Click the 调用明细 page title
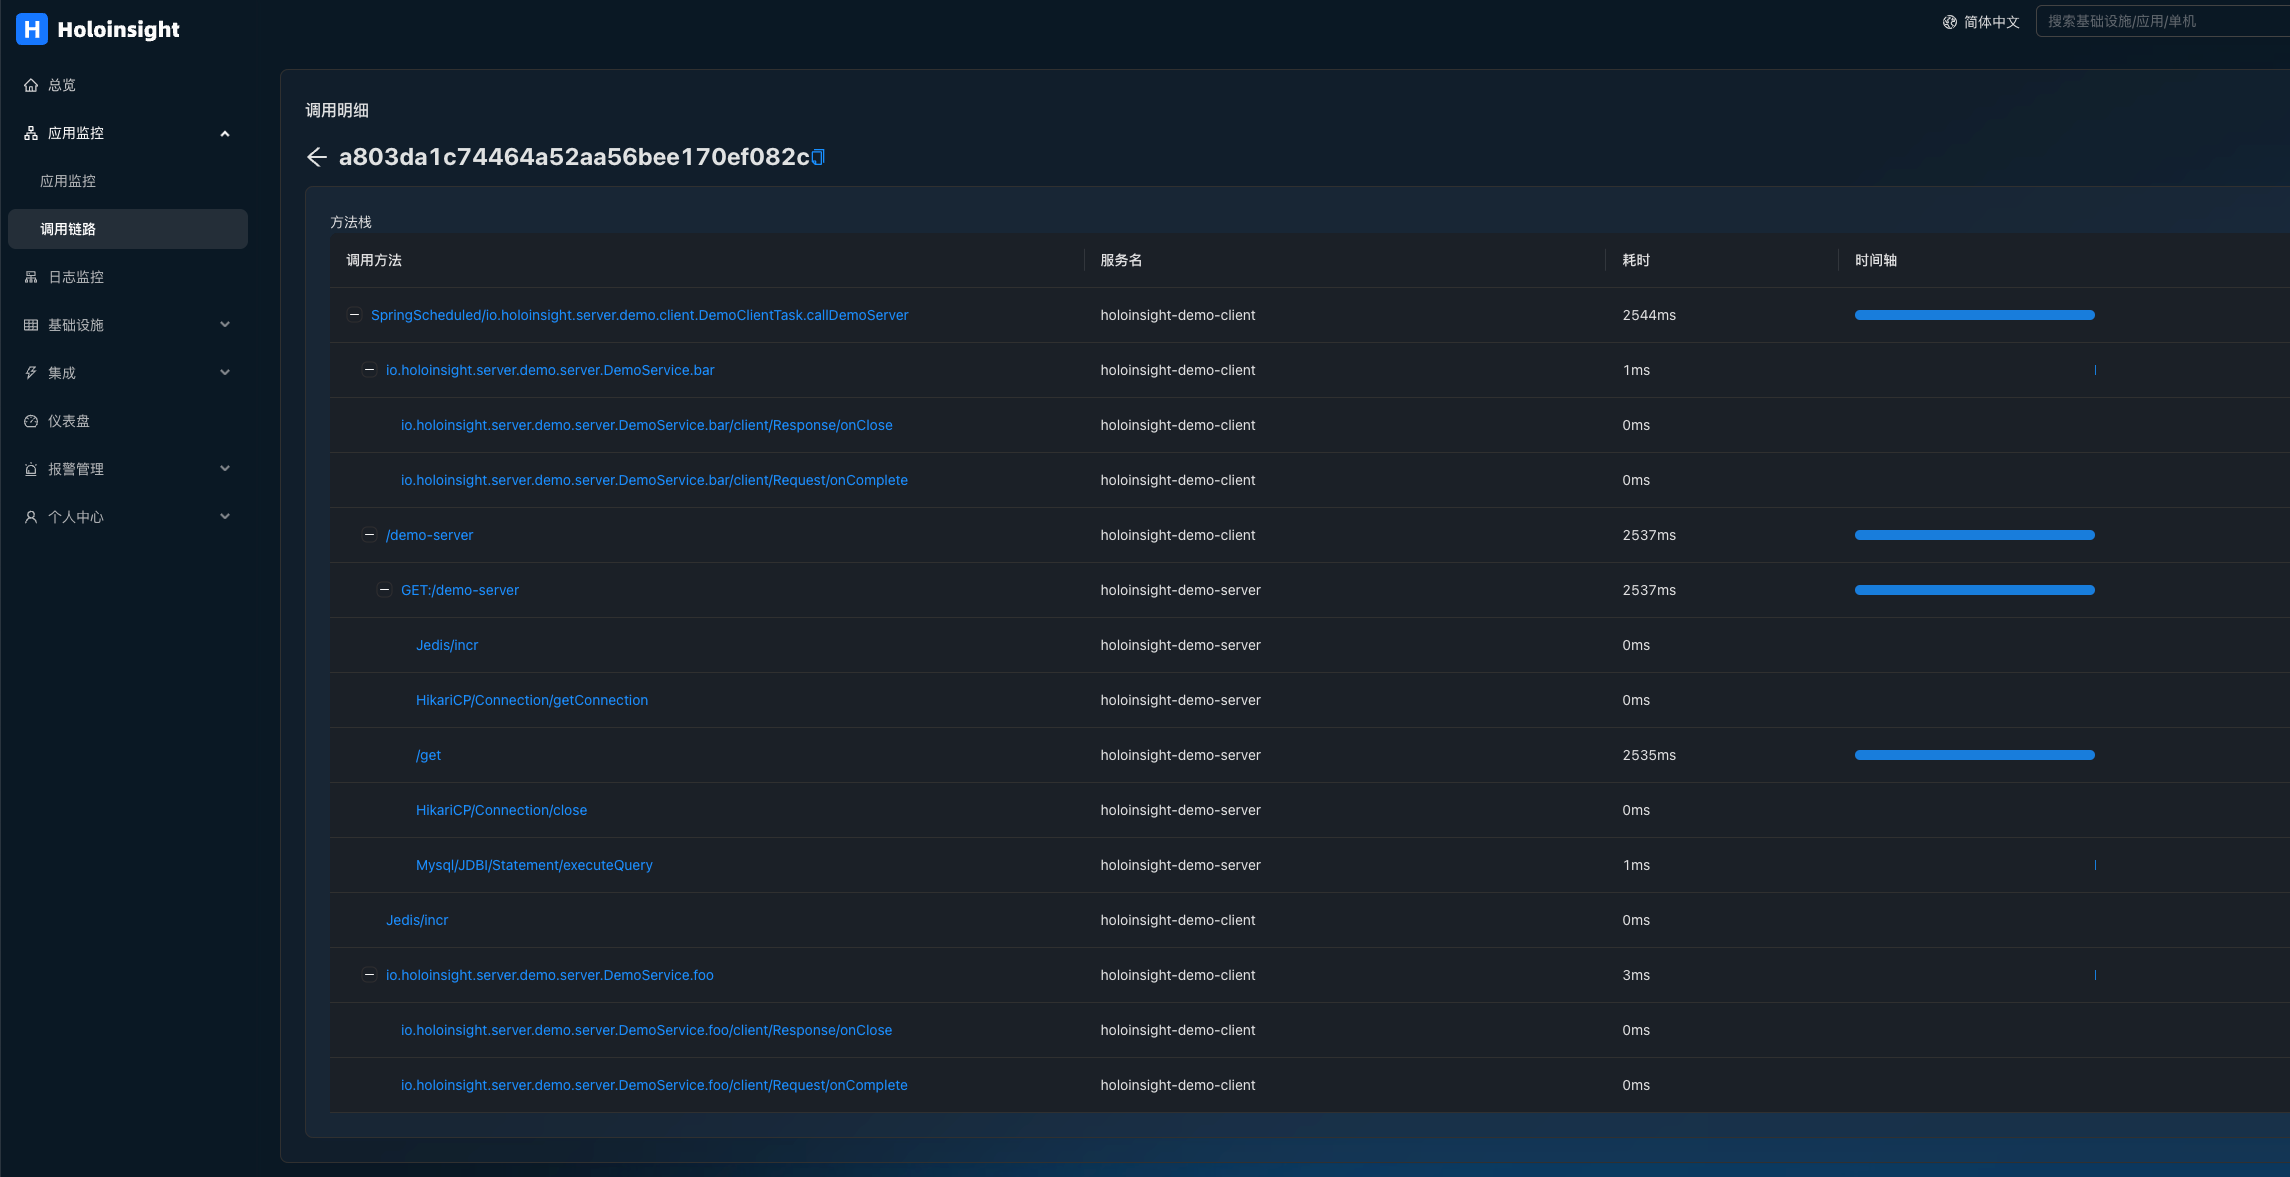The width and height of the screenshot is (2290, 1177). coord(337,110)
